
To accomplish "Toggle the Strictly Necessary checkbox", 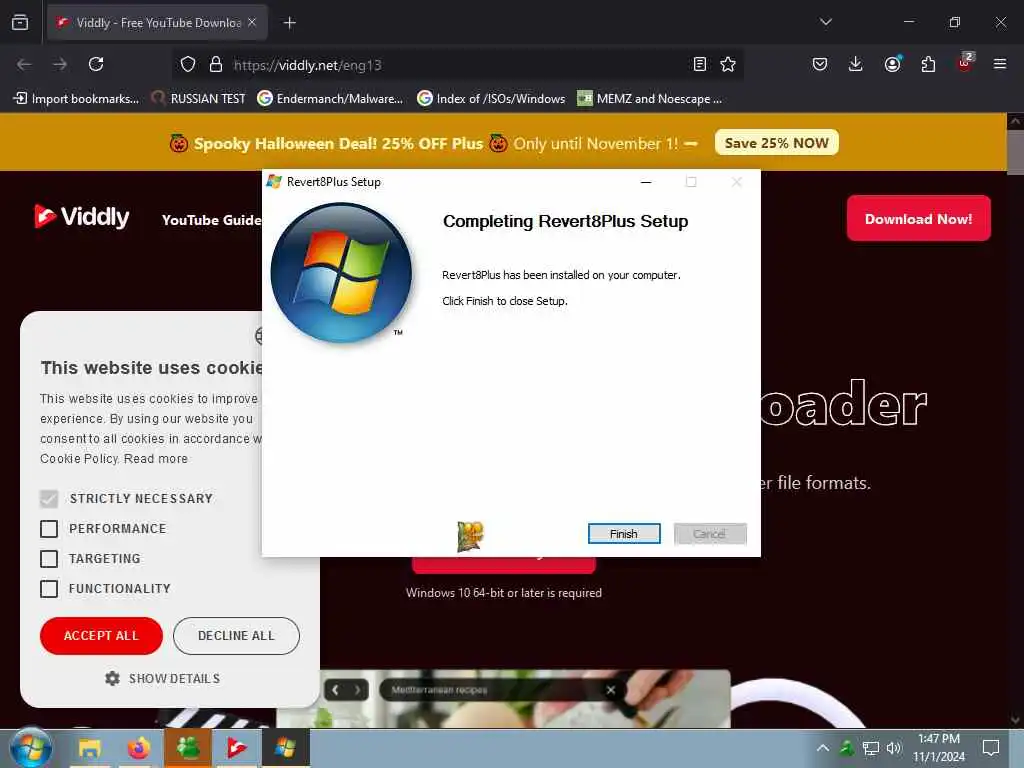I will tap(49, 499).
